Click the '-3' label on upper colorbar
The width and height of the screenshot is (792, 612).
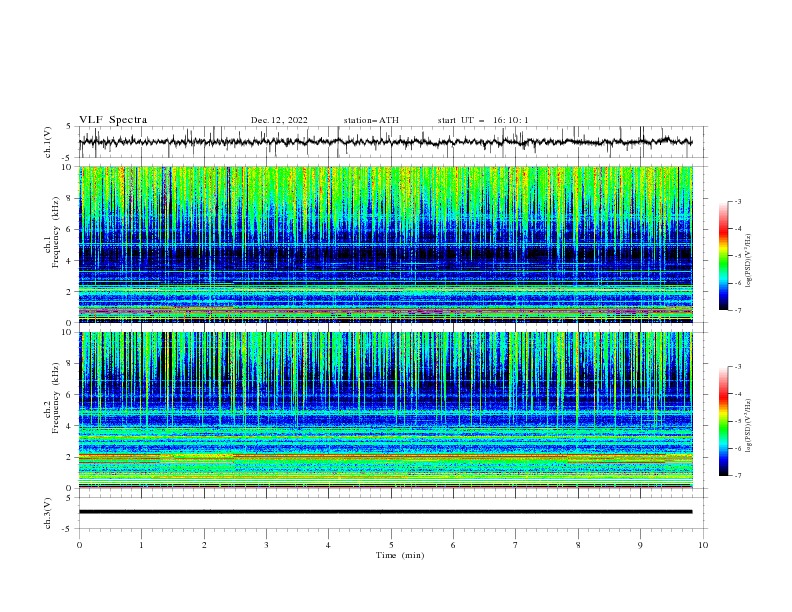coord(737,201)
